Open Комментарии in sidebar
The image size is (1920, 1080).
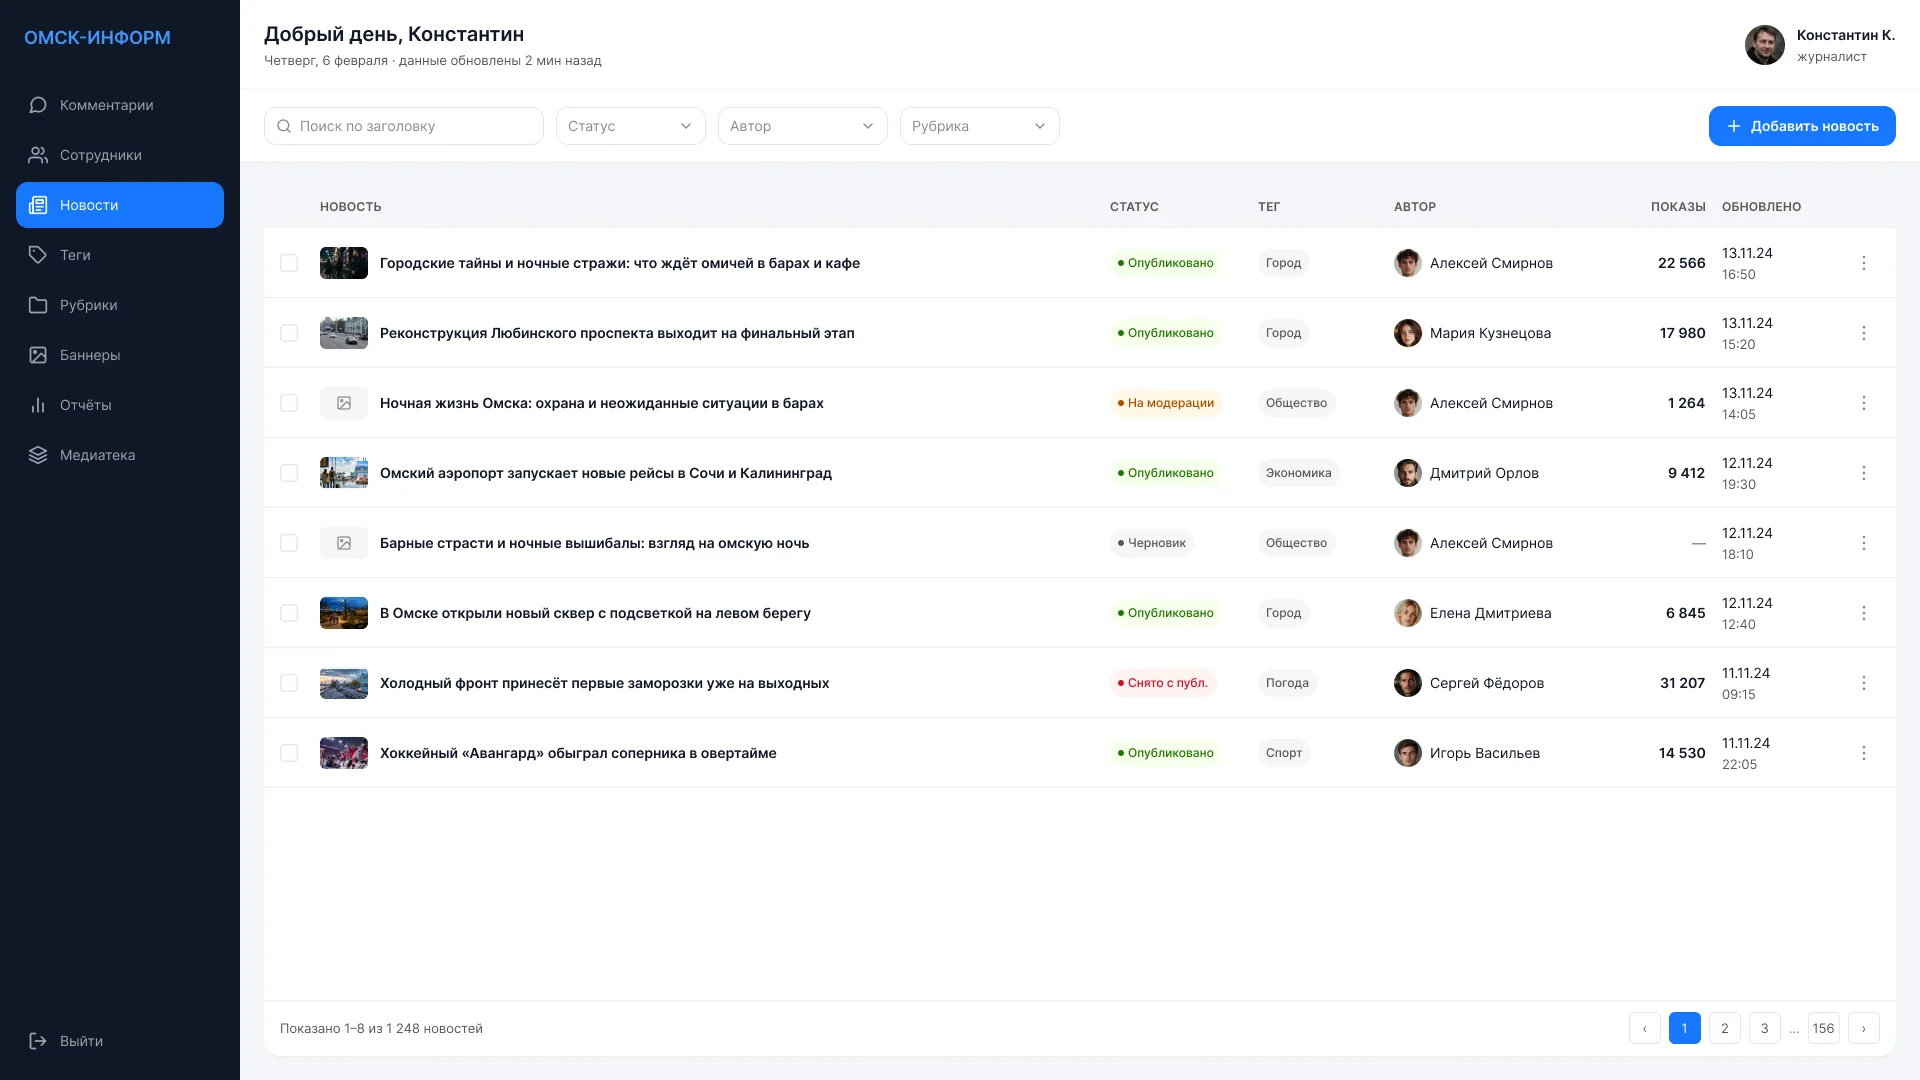(120, 105)
